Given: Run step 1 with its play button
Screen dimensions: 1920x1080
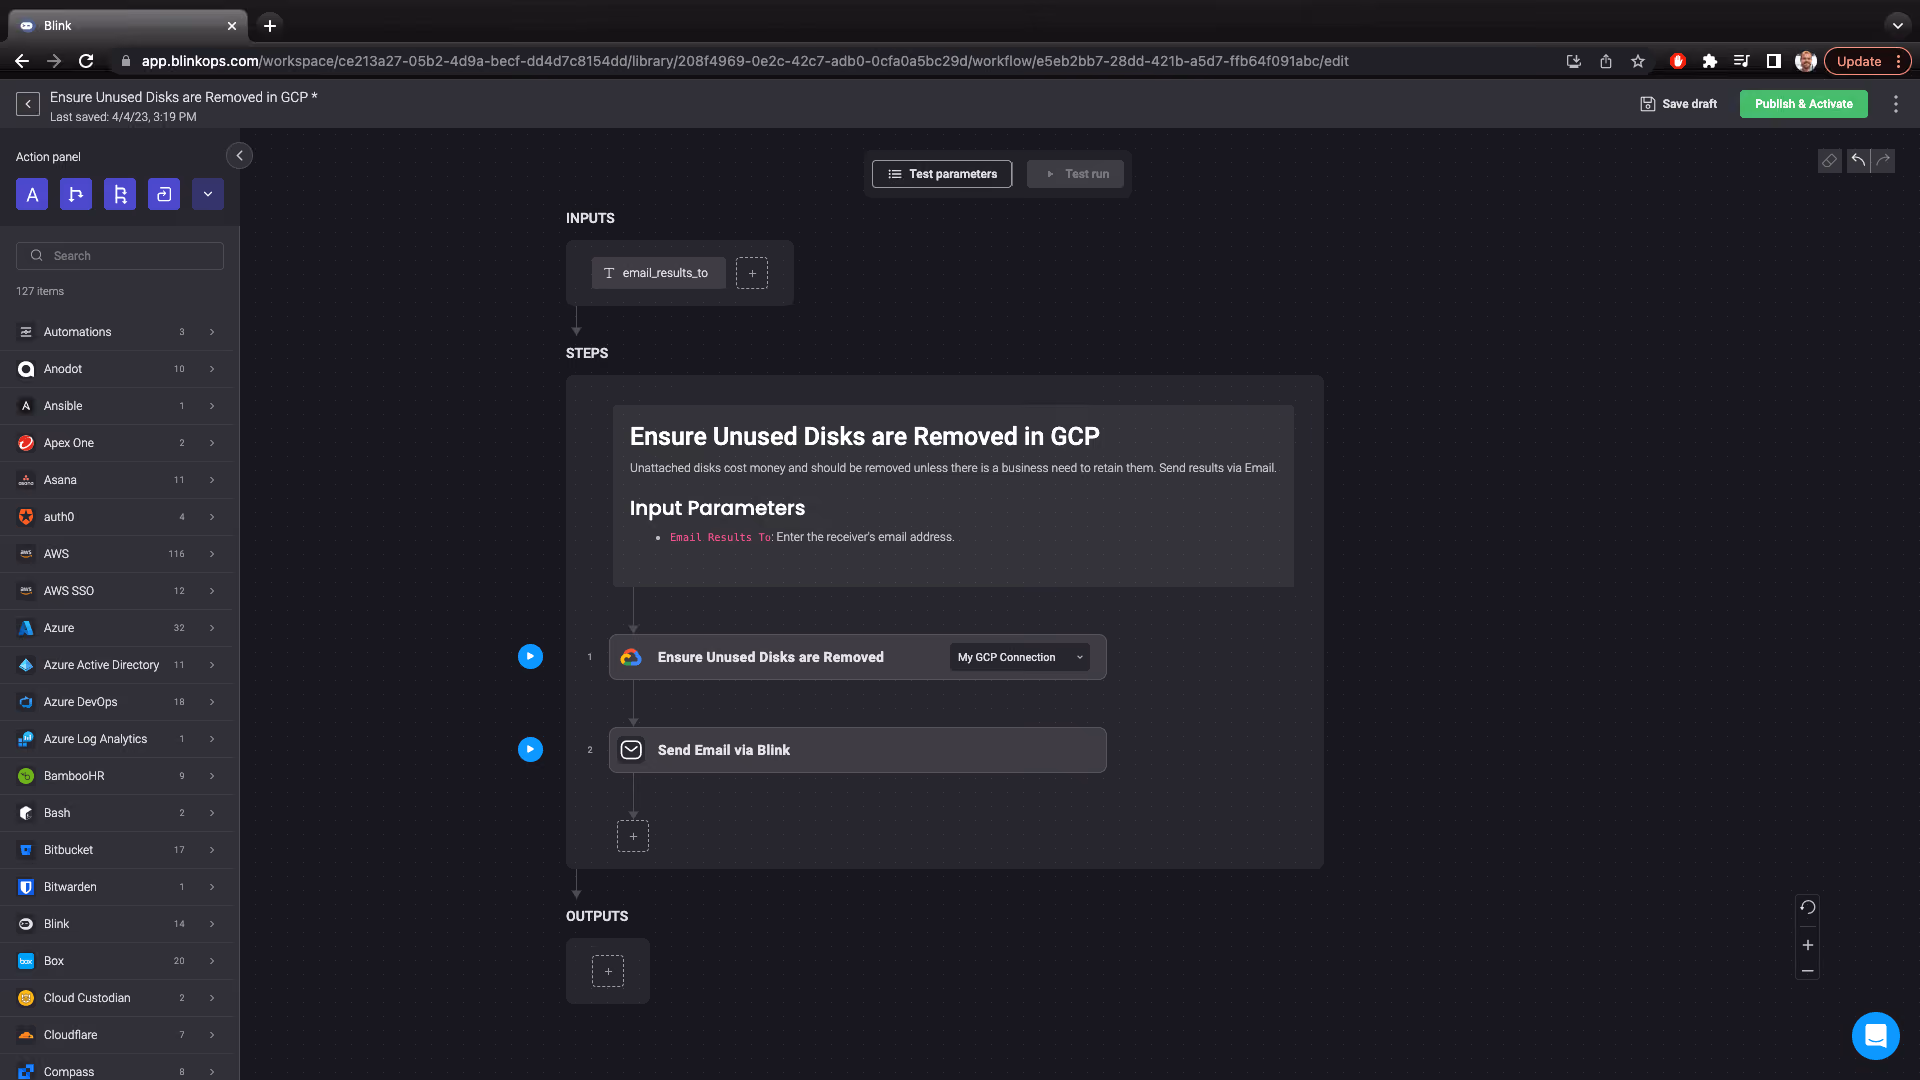Looking at the screenshot, I should click(530, 656).
